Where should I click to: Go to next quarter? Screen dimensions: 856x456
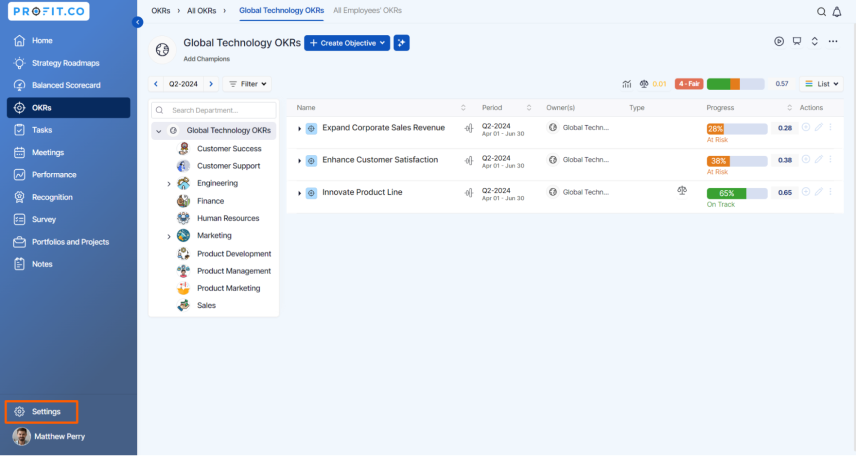pyautogui.click(x=211, y=84)
